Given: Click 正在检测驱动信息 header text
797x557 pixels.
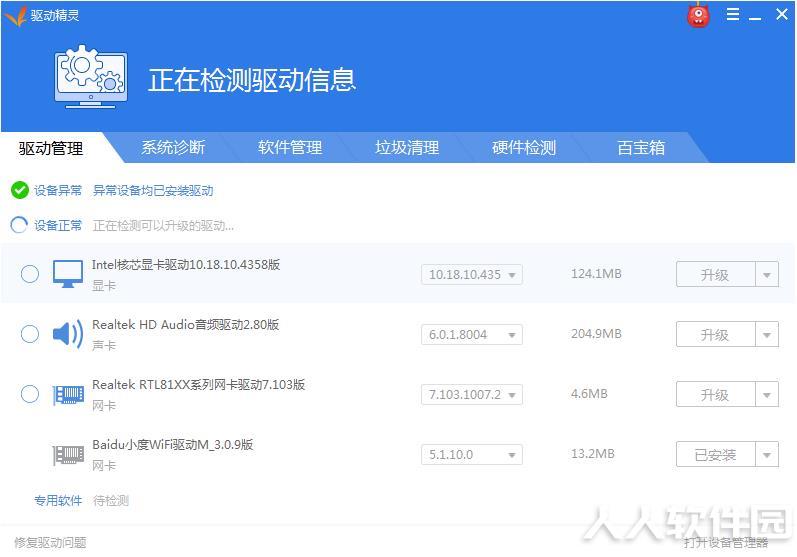Looking at the screenshot, I should click(252, 80).
